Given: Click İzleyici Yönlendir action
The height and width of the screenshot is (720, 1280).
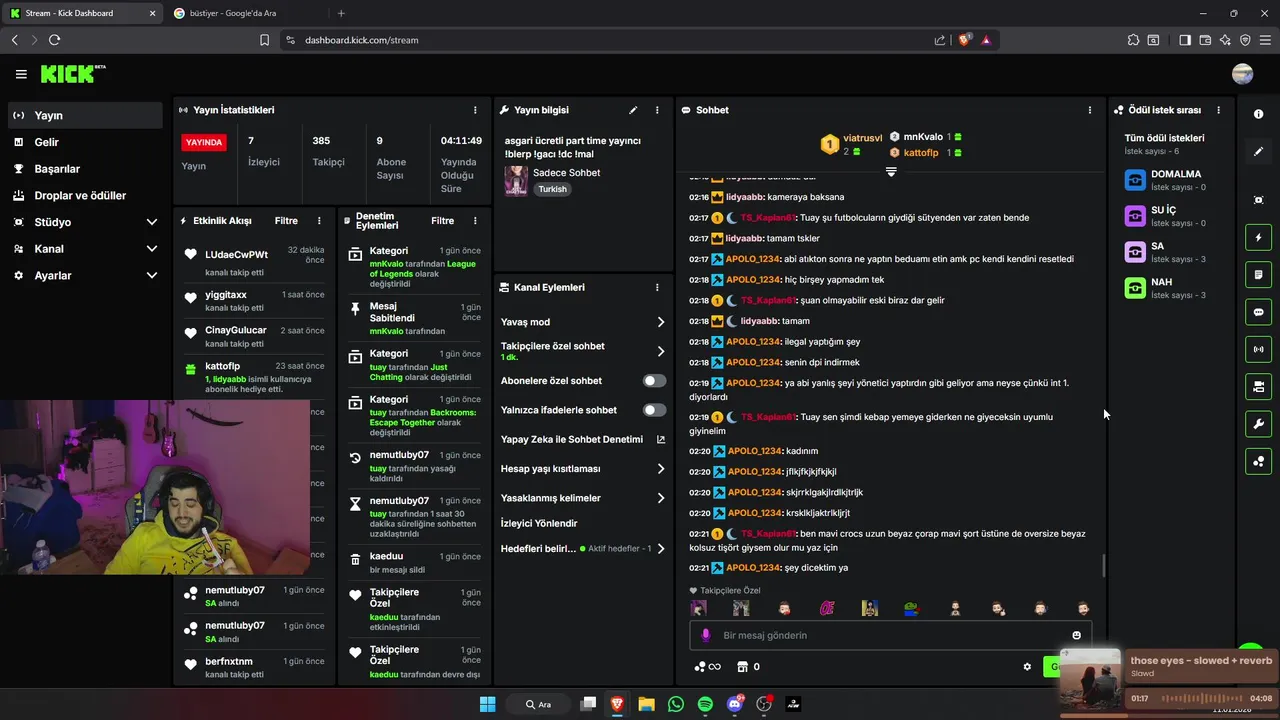Looking at the screenshot, I should click(x=539, y=523).
